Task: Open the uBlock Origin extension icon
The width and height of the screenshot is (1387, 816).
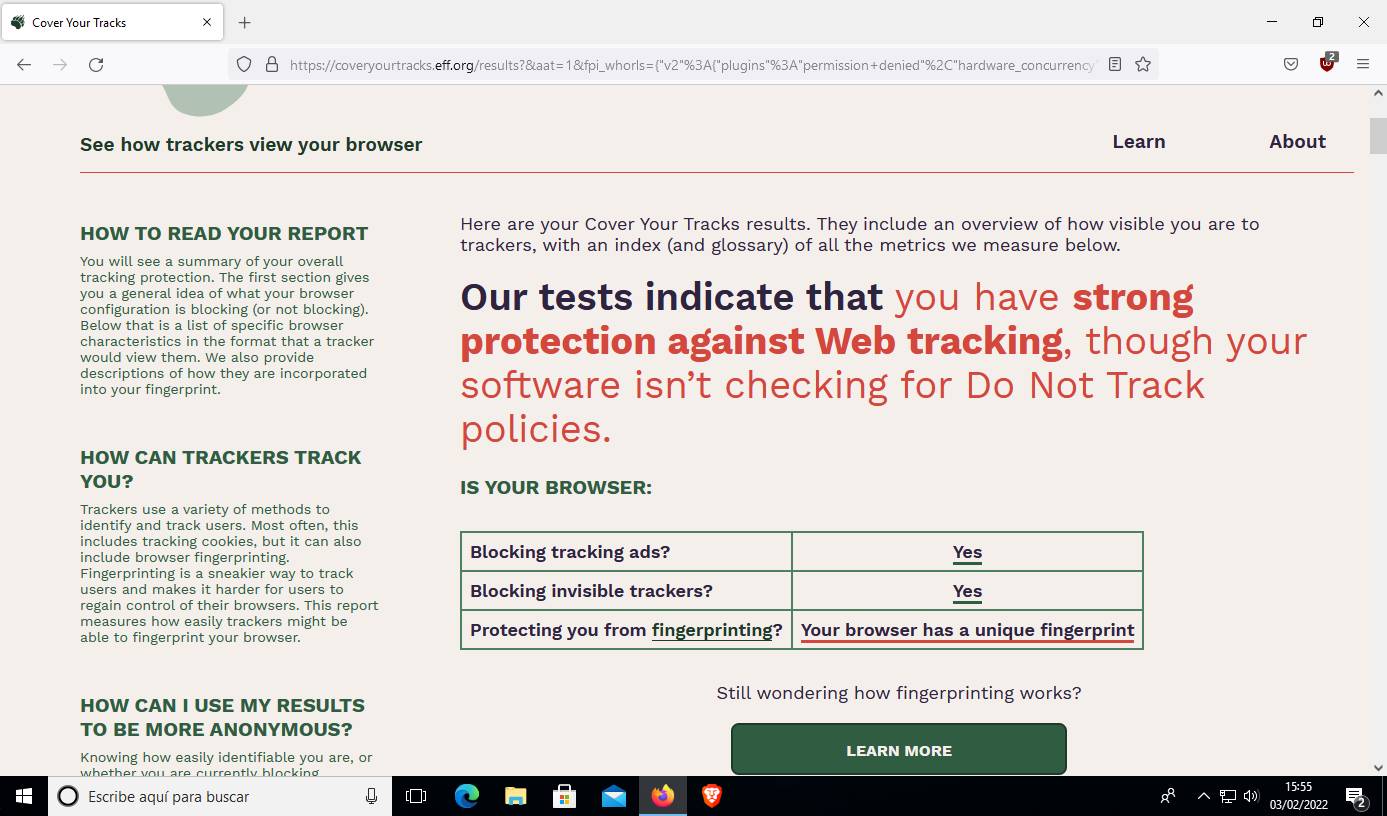Action: tap(1327, 64)
